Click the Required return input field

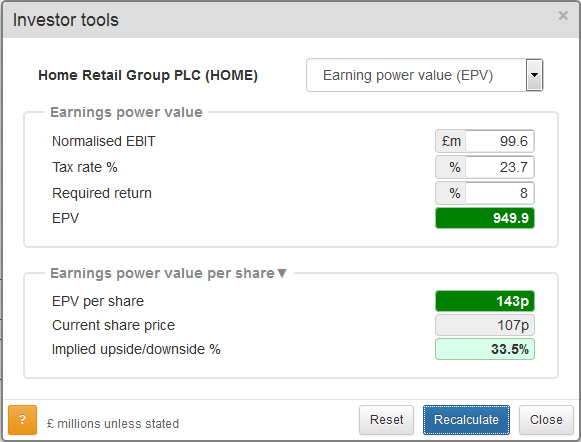(499, 193)
